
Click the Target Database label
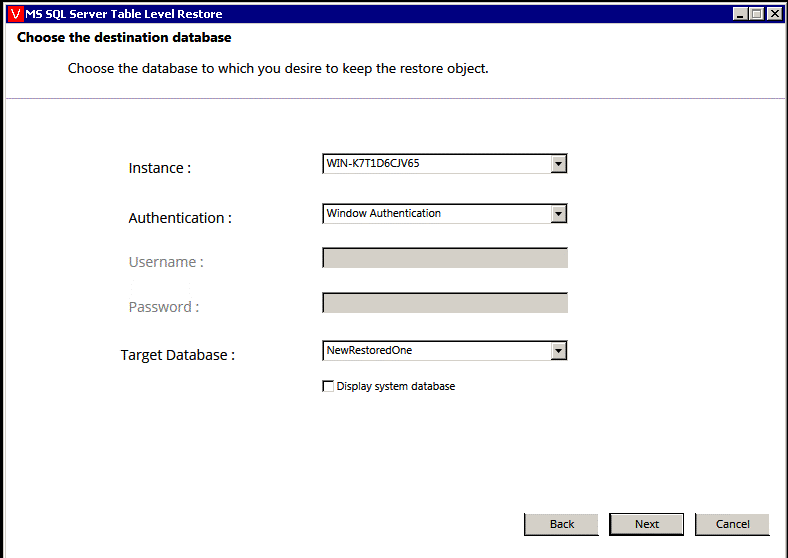point(177,355)
